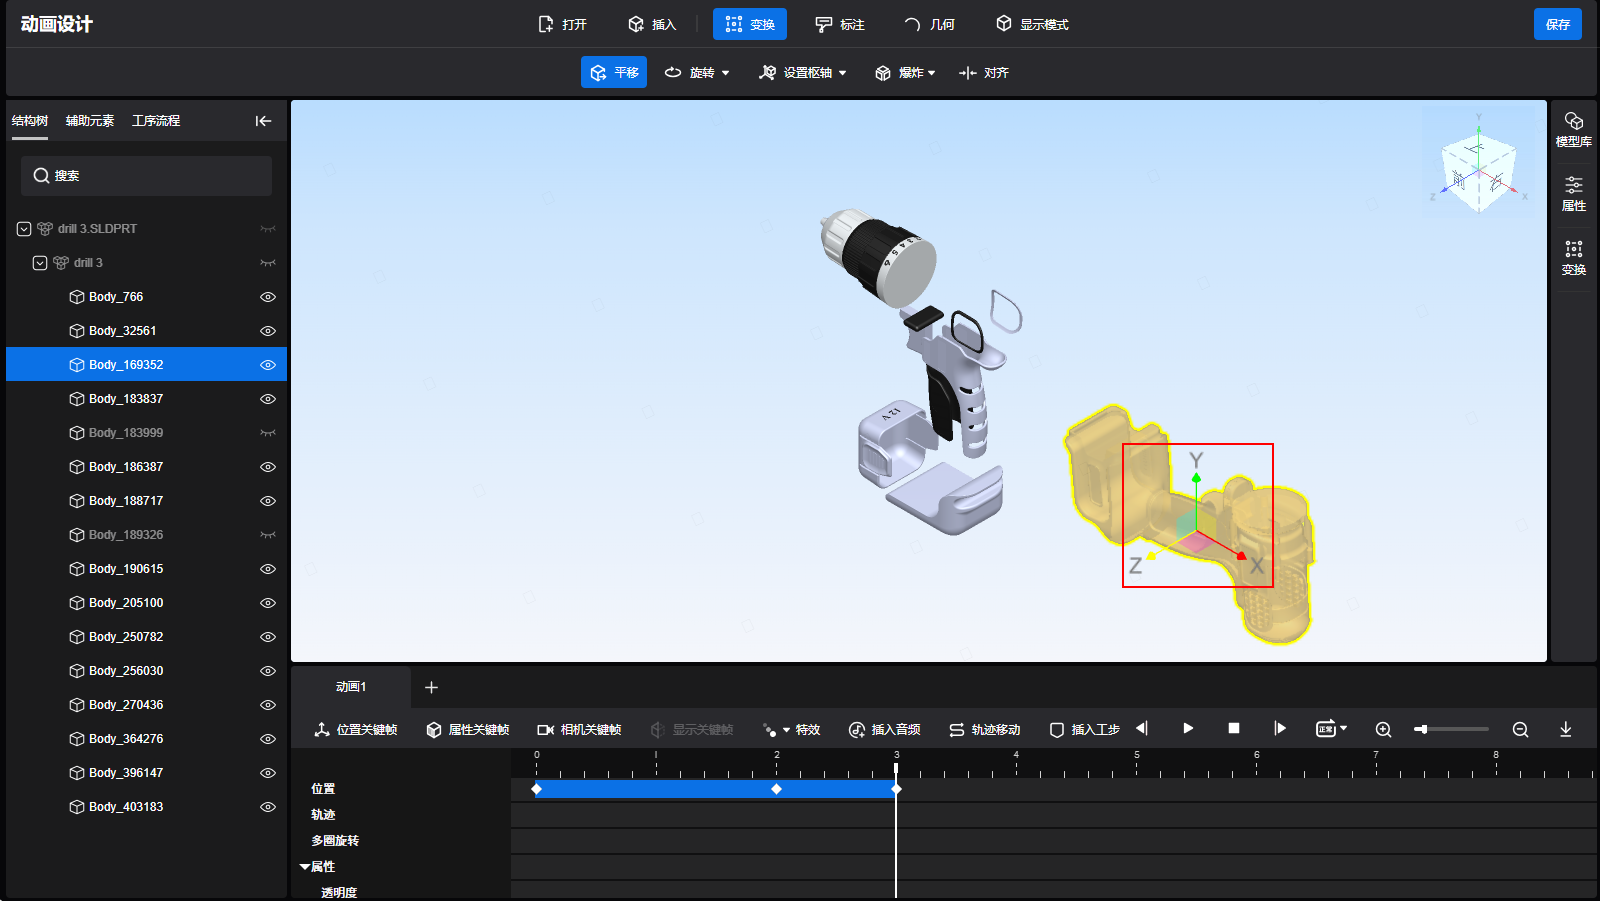1600x901 pixels.
Task: Hide the selected Body_169352
Action: tap(268, 365)
